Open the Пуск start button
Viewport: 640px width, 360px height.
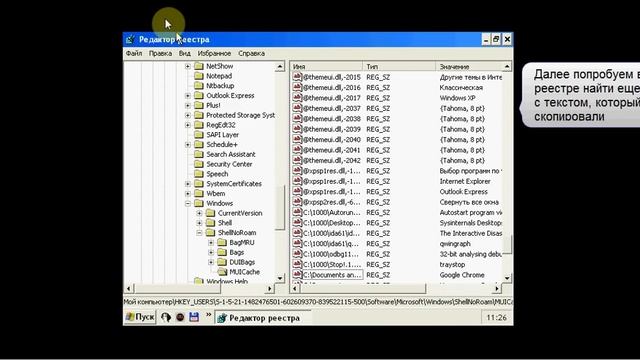point(140,317)
